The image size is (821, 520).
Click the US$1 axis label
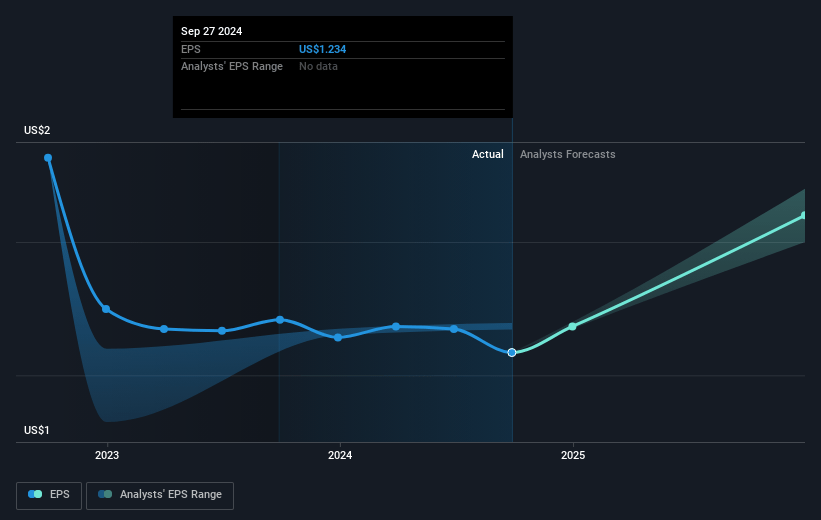[37, 430]
